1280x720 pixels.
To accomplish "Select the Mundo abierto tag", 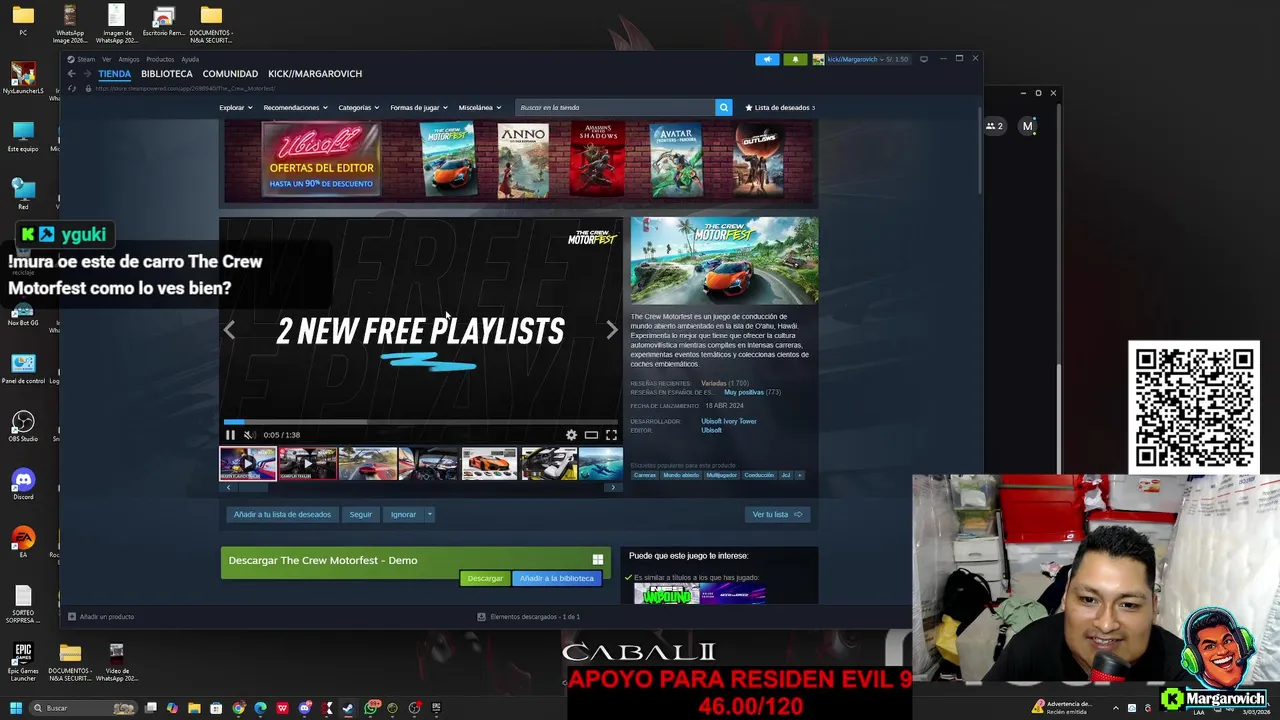I will point(681,475).
